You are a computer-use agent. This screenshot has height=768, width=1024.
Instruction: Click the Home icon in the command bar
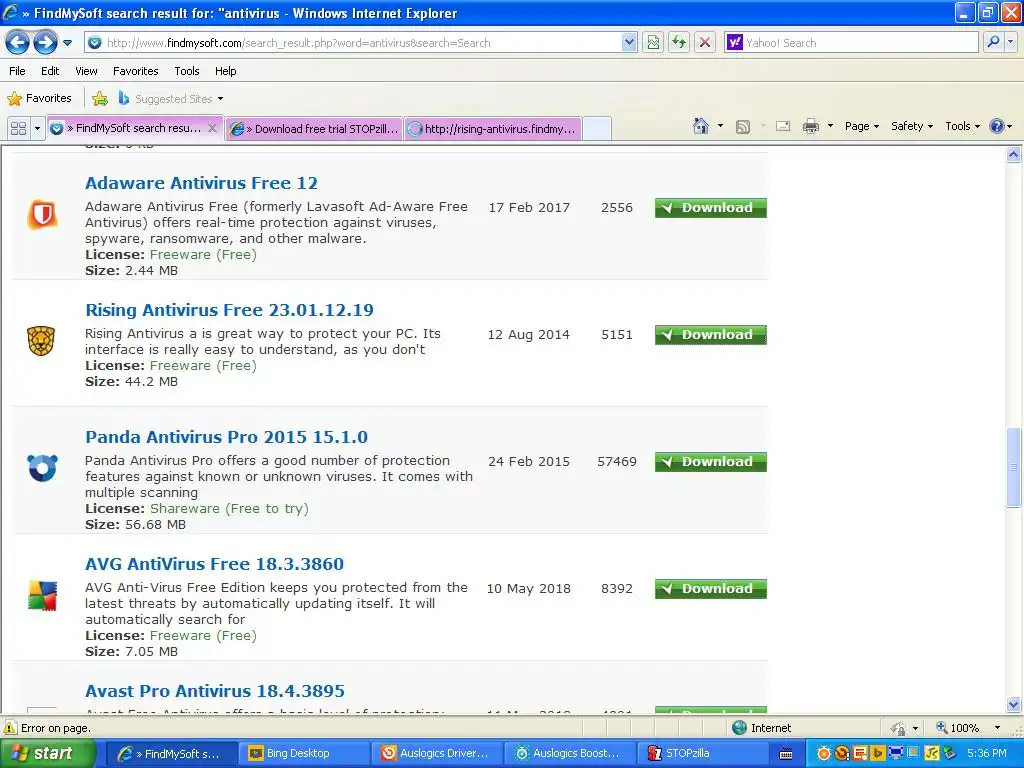(x=701, y=126)
